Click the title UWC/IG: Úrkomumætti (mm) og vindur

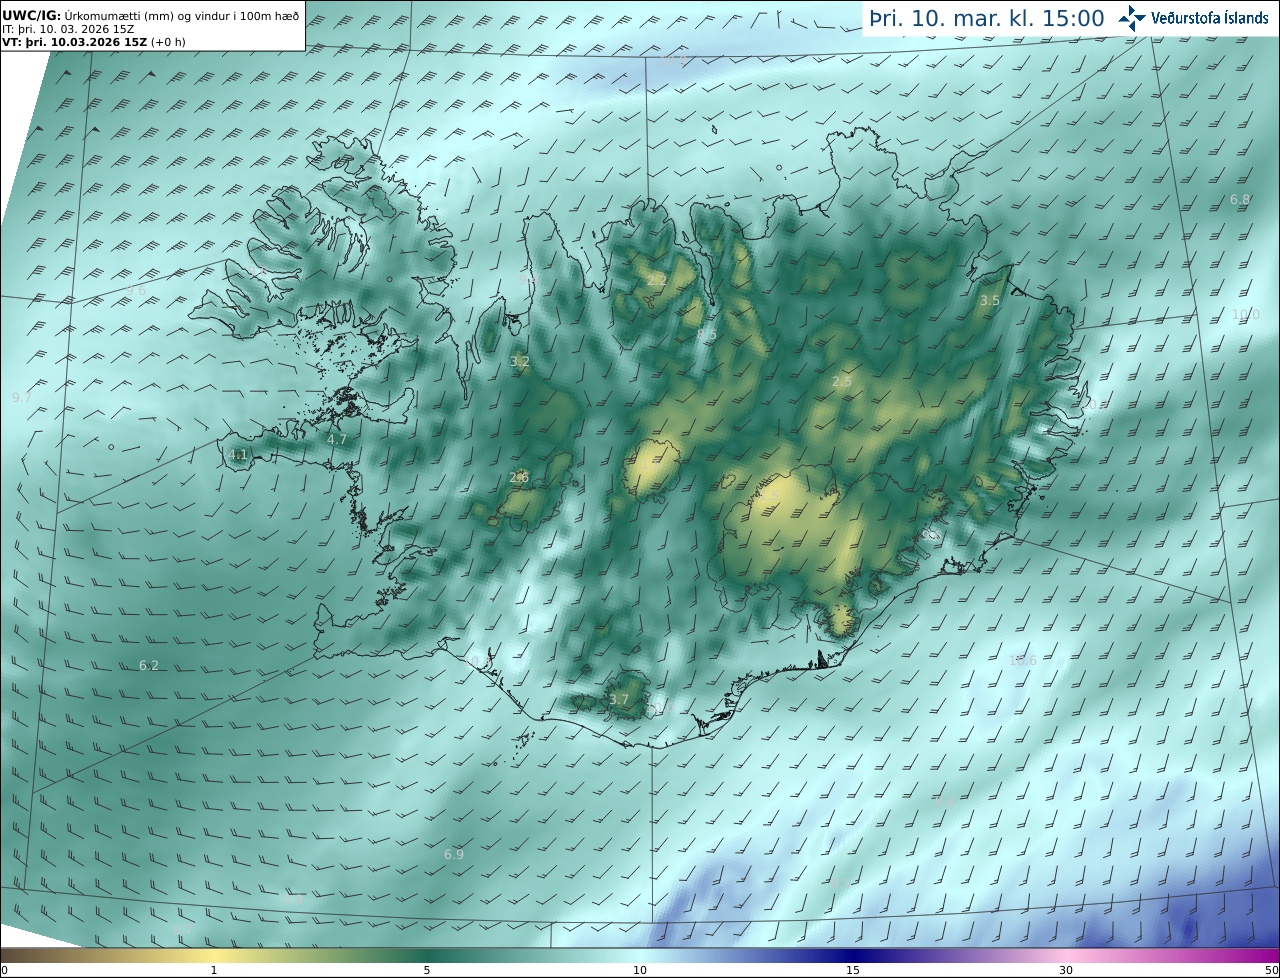151,14
